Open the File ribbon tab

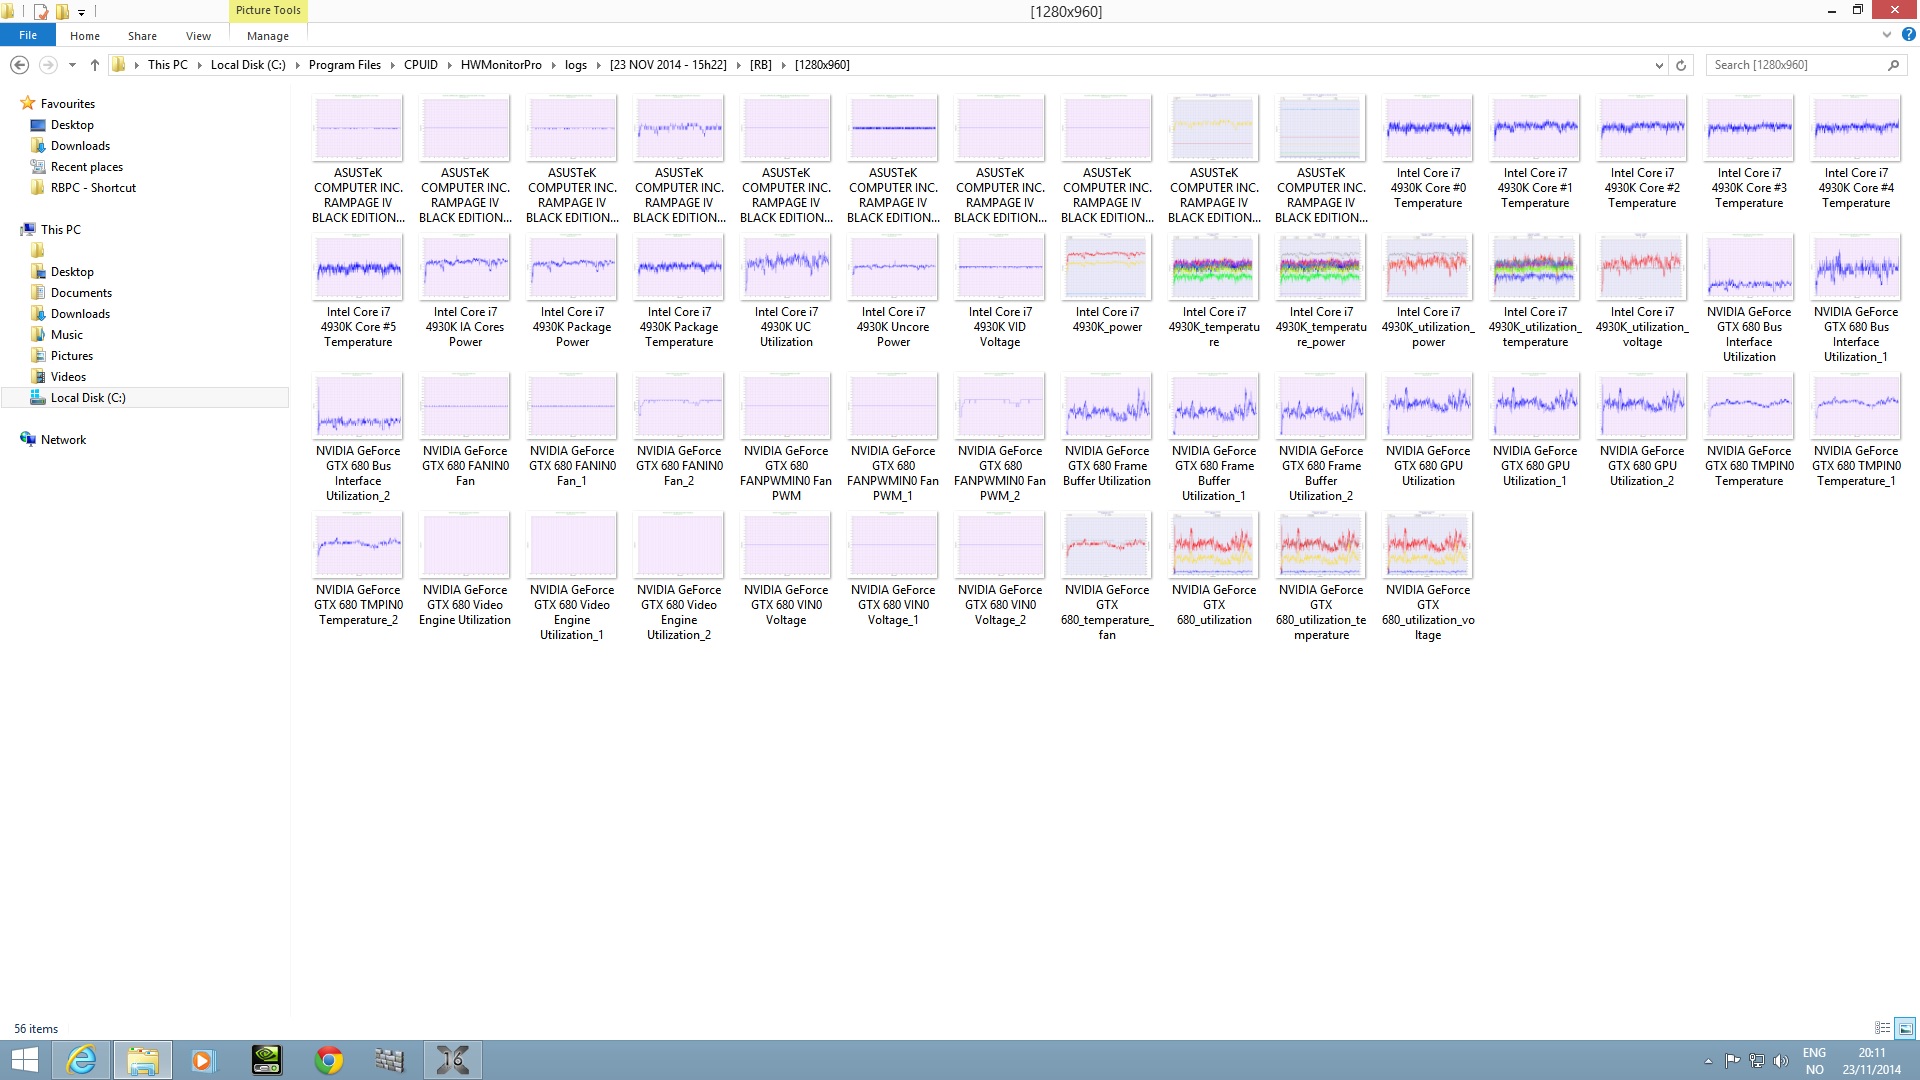(x=28, y=35)
